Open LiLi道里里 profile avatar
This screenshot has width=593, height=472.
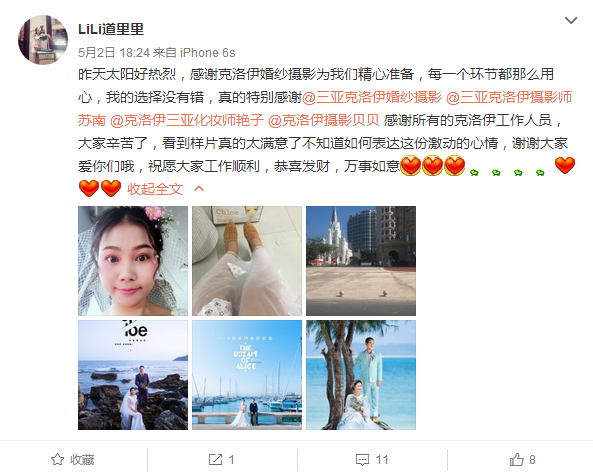coord(43,40)
